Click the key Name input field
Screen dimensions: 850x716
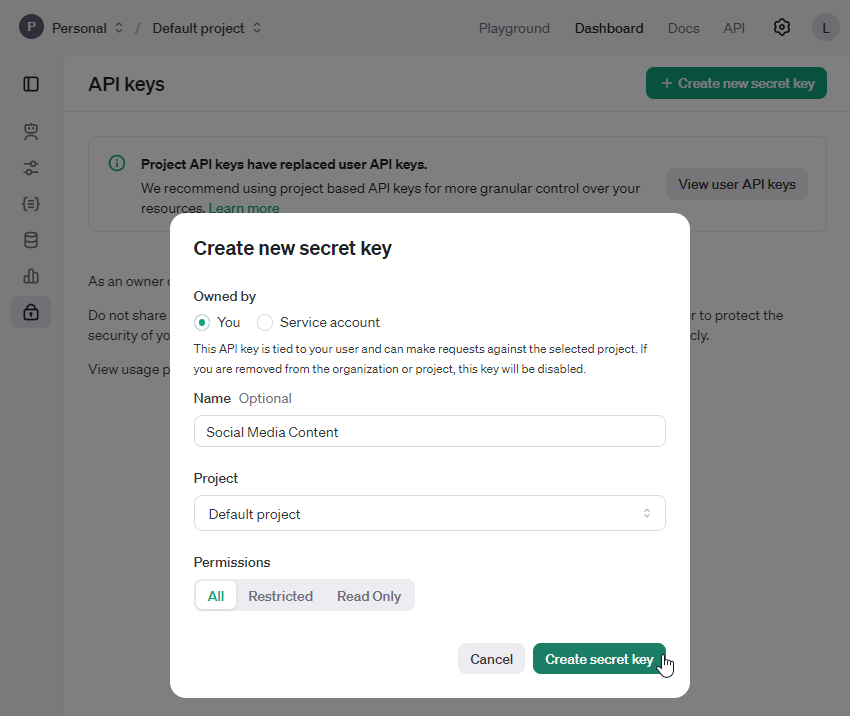(429, 432)
